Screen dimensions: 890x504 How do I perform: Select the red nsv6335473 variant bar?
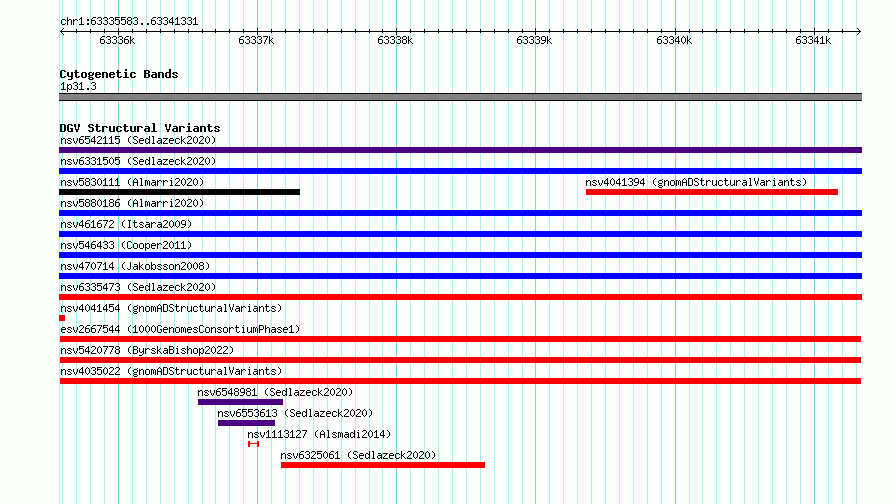(460, 297)
